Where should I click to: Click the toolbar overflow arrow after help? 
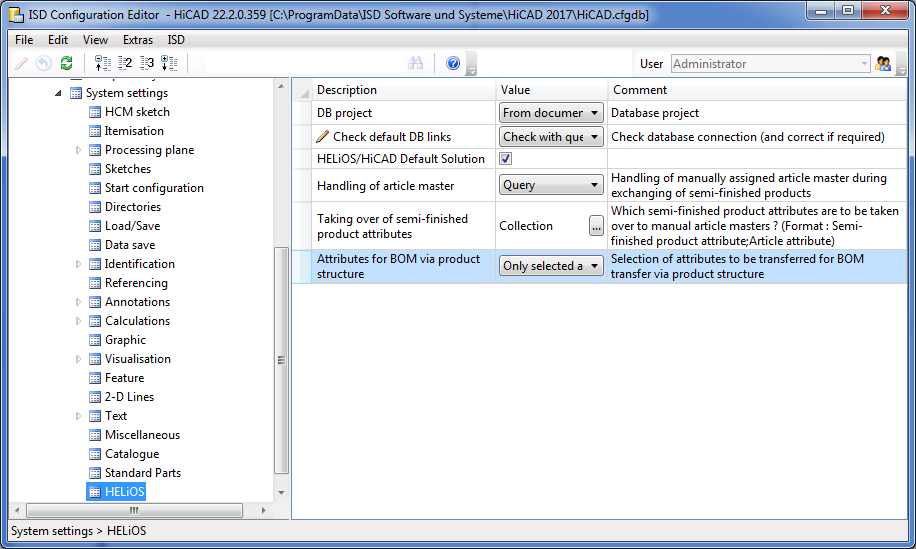472,64
